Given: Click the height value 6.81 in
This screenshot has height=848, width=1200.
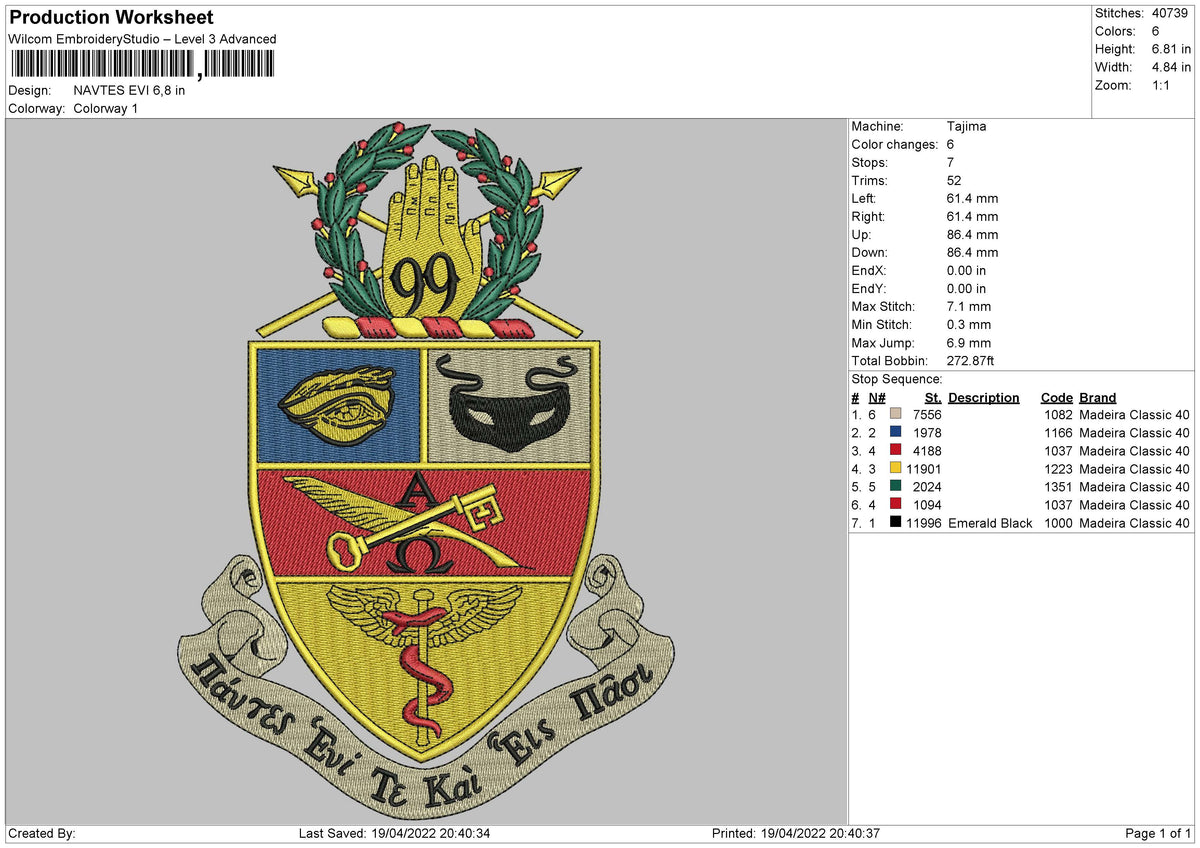Looking at the screenshot, I should [1173, 49].
